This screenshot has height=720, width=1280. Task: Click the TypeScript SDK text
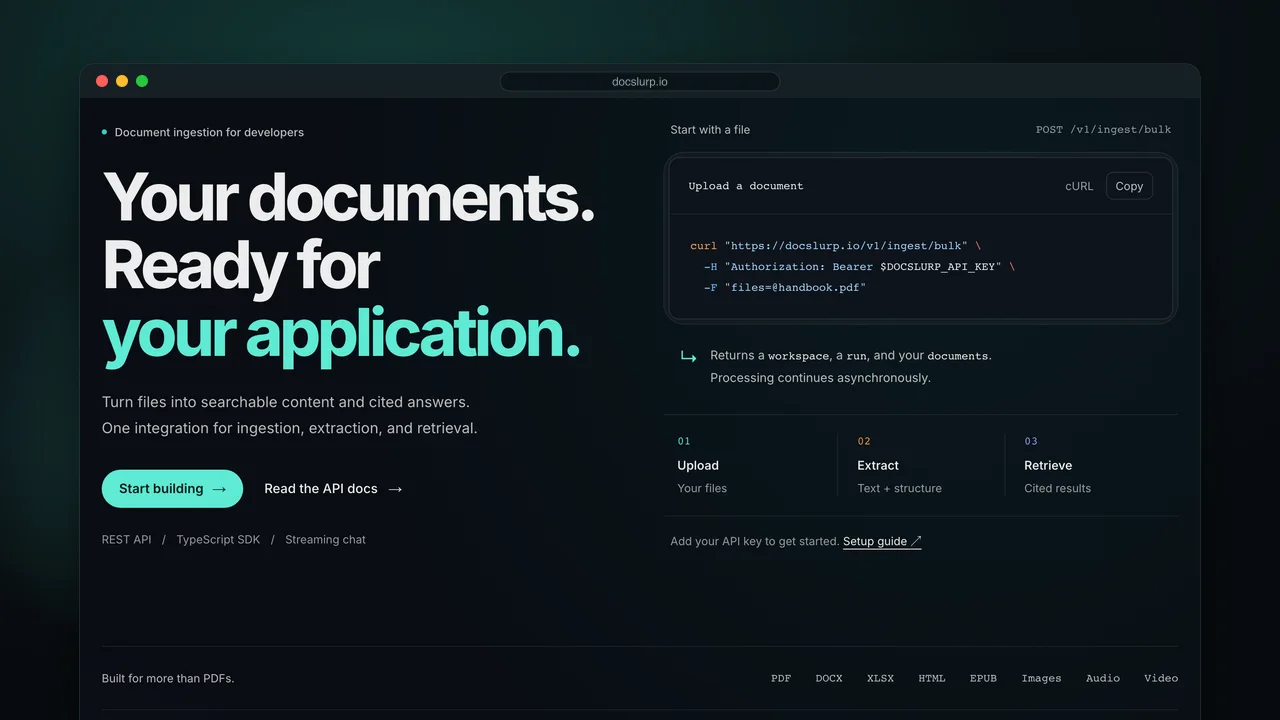point(218,540)
